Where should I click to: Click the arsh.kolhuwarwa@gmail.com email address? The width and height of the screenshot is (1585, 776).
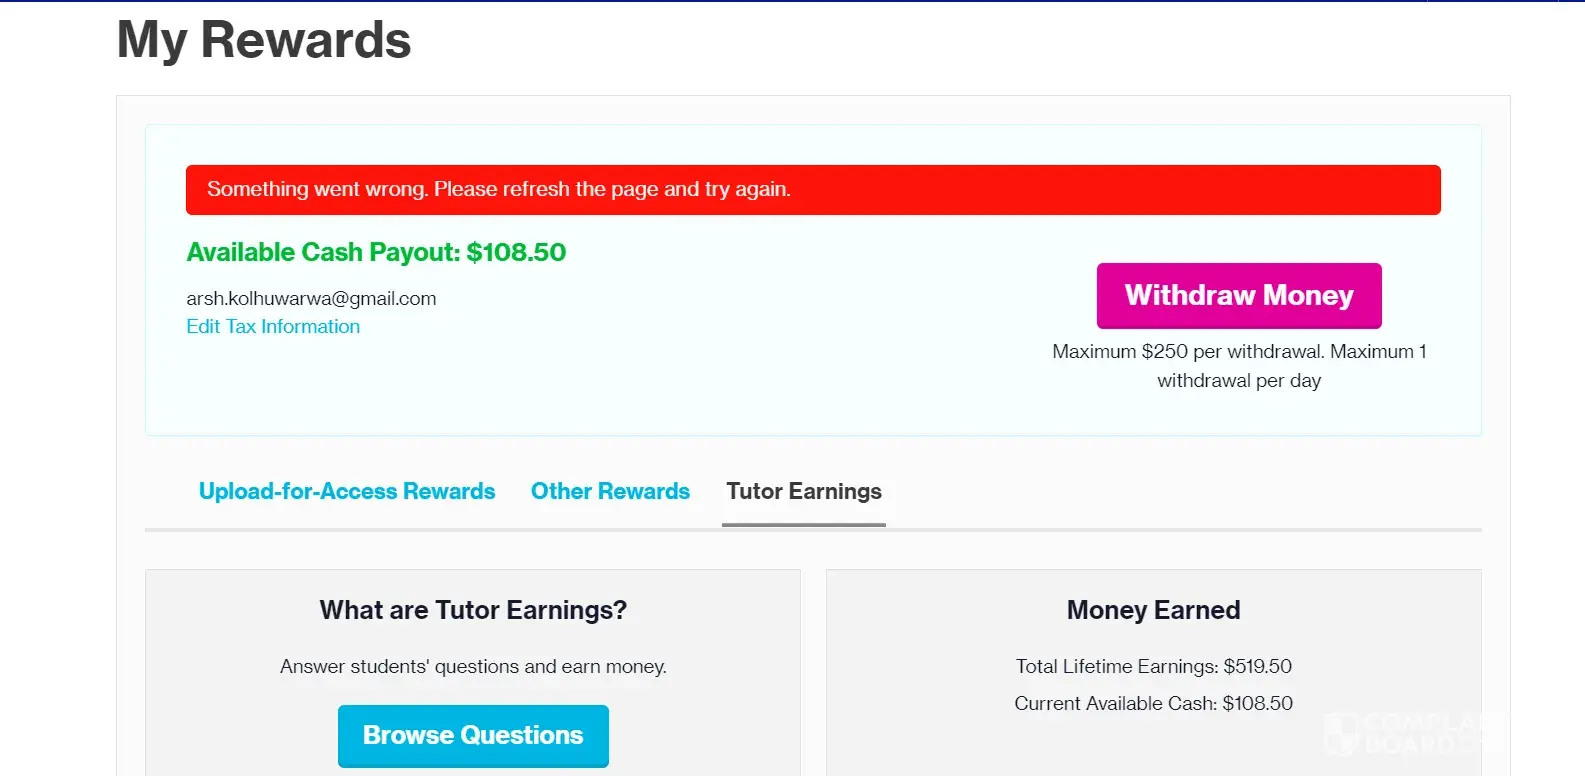pyautogui.click(x=311, y=298)
